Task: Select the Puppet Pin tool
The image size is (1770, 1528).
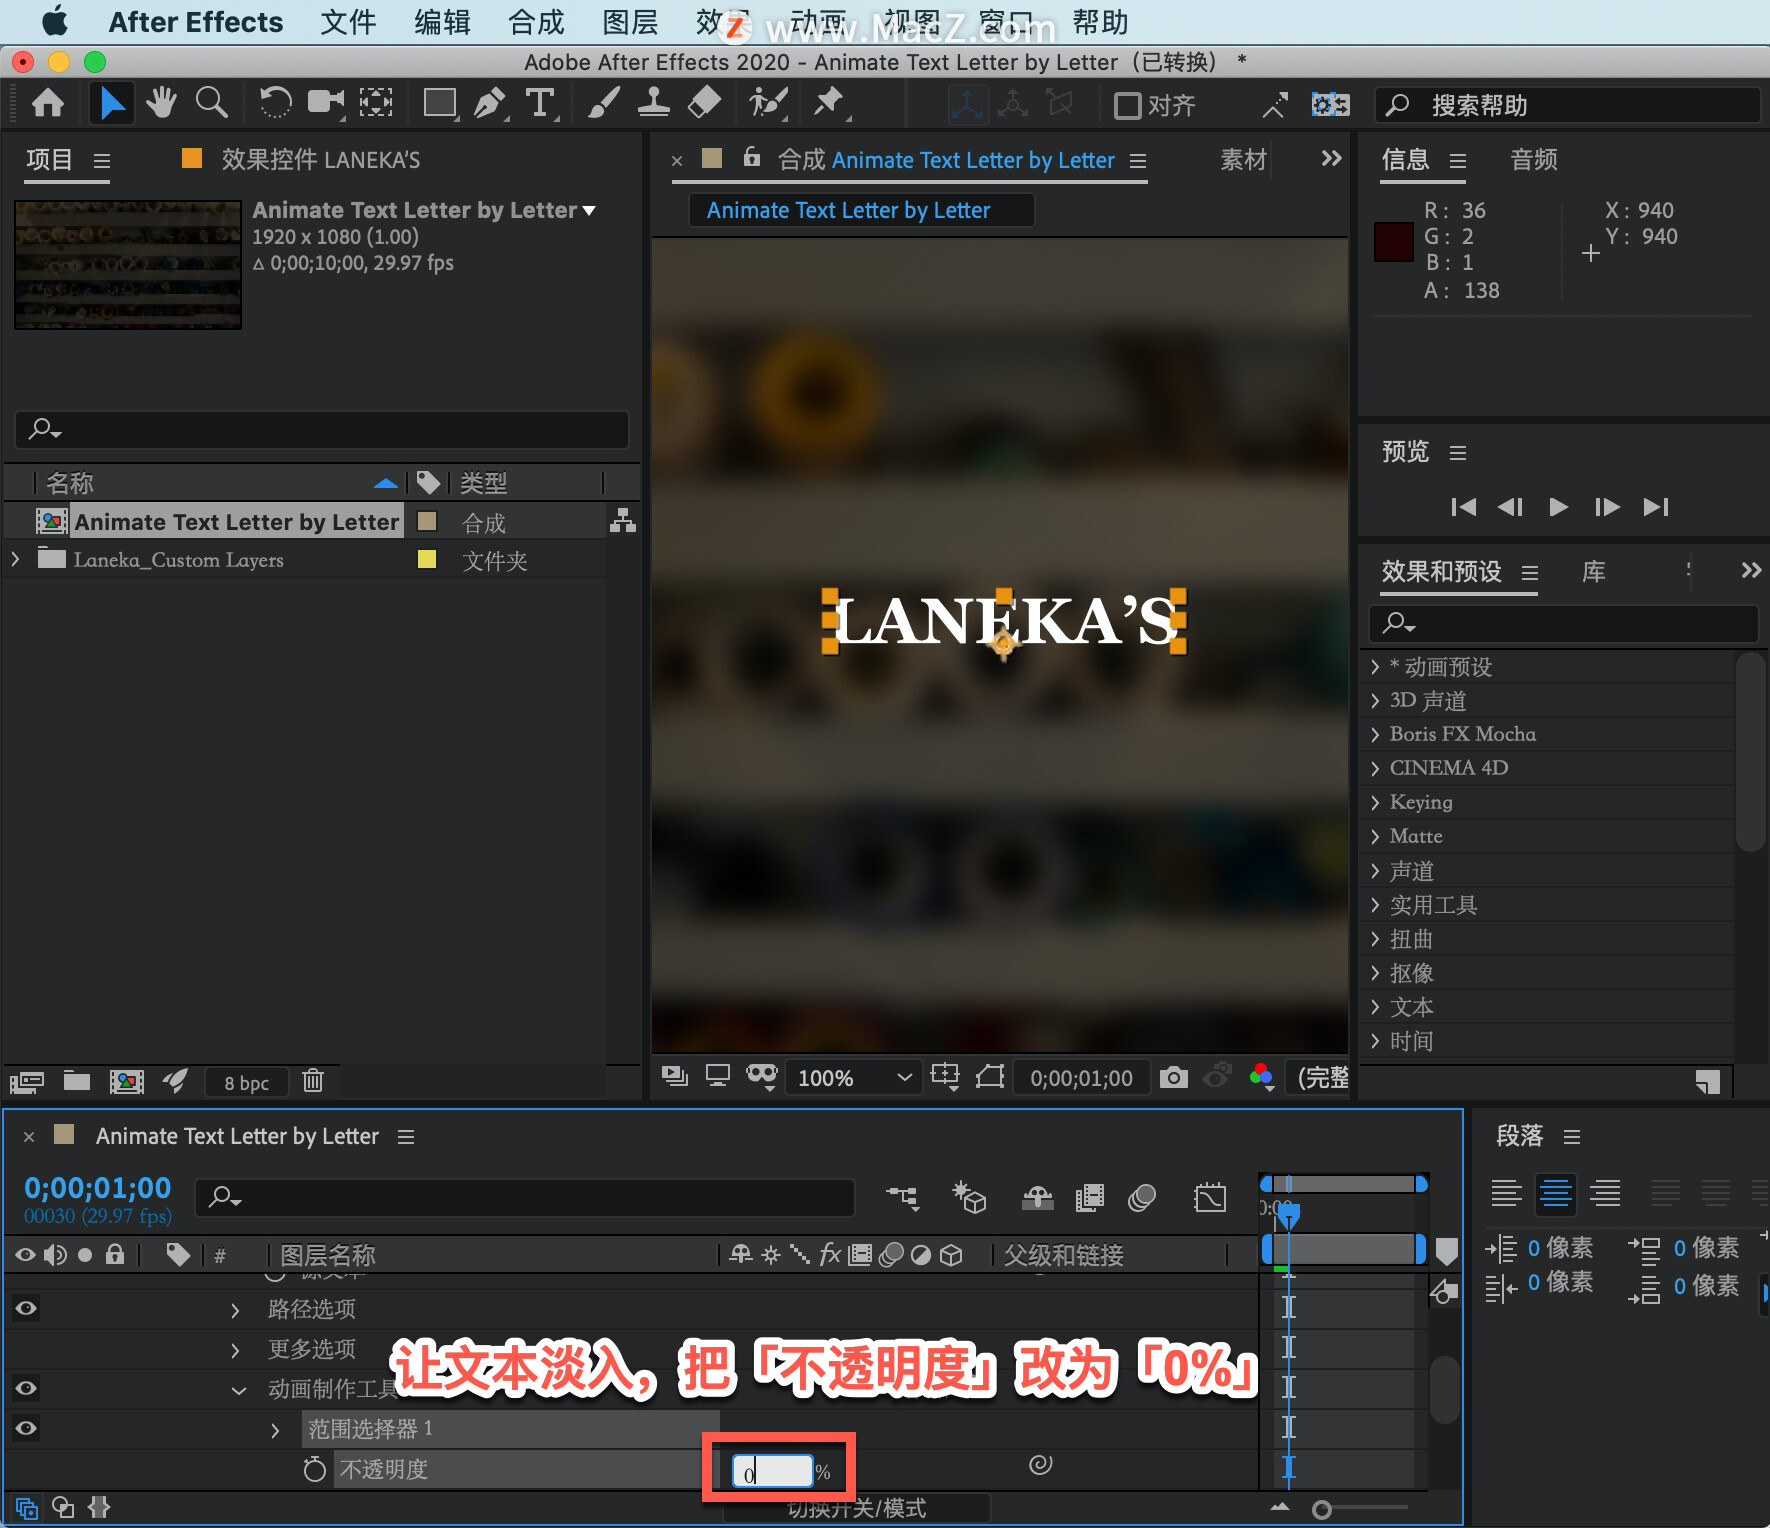Action: click(x=829, y=103)
